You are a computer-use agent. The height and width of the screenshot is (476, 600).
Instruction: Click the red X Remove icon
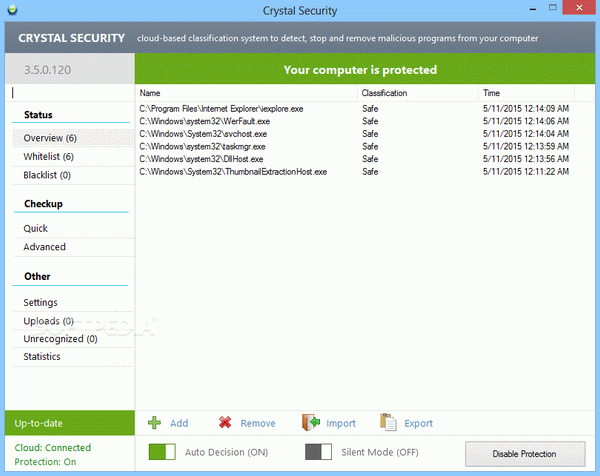point(225,422)
